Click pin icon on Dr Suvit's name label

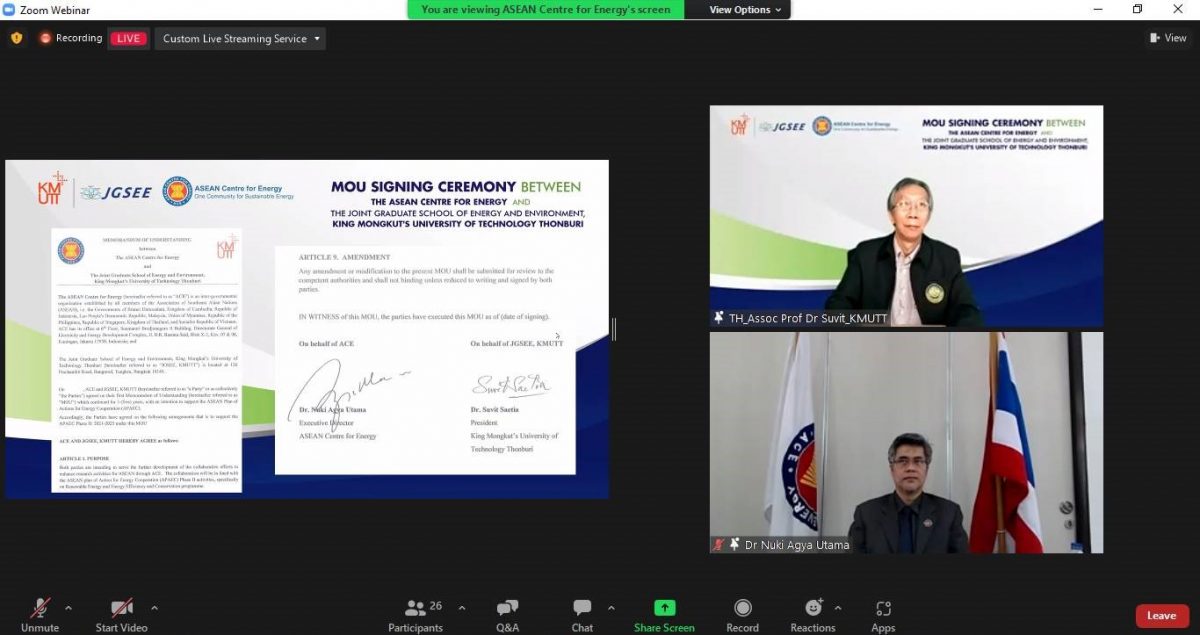[718, 318]
